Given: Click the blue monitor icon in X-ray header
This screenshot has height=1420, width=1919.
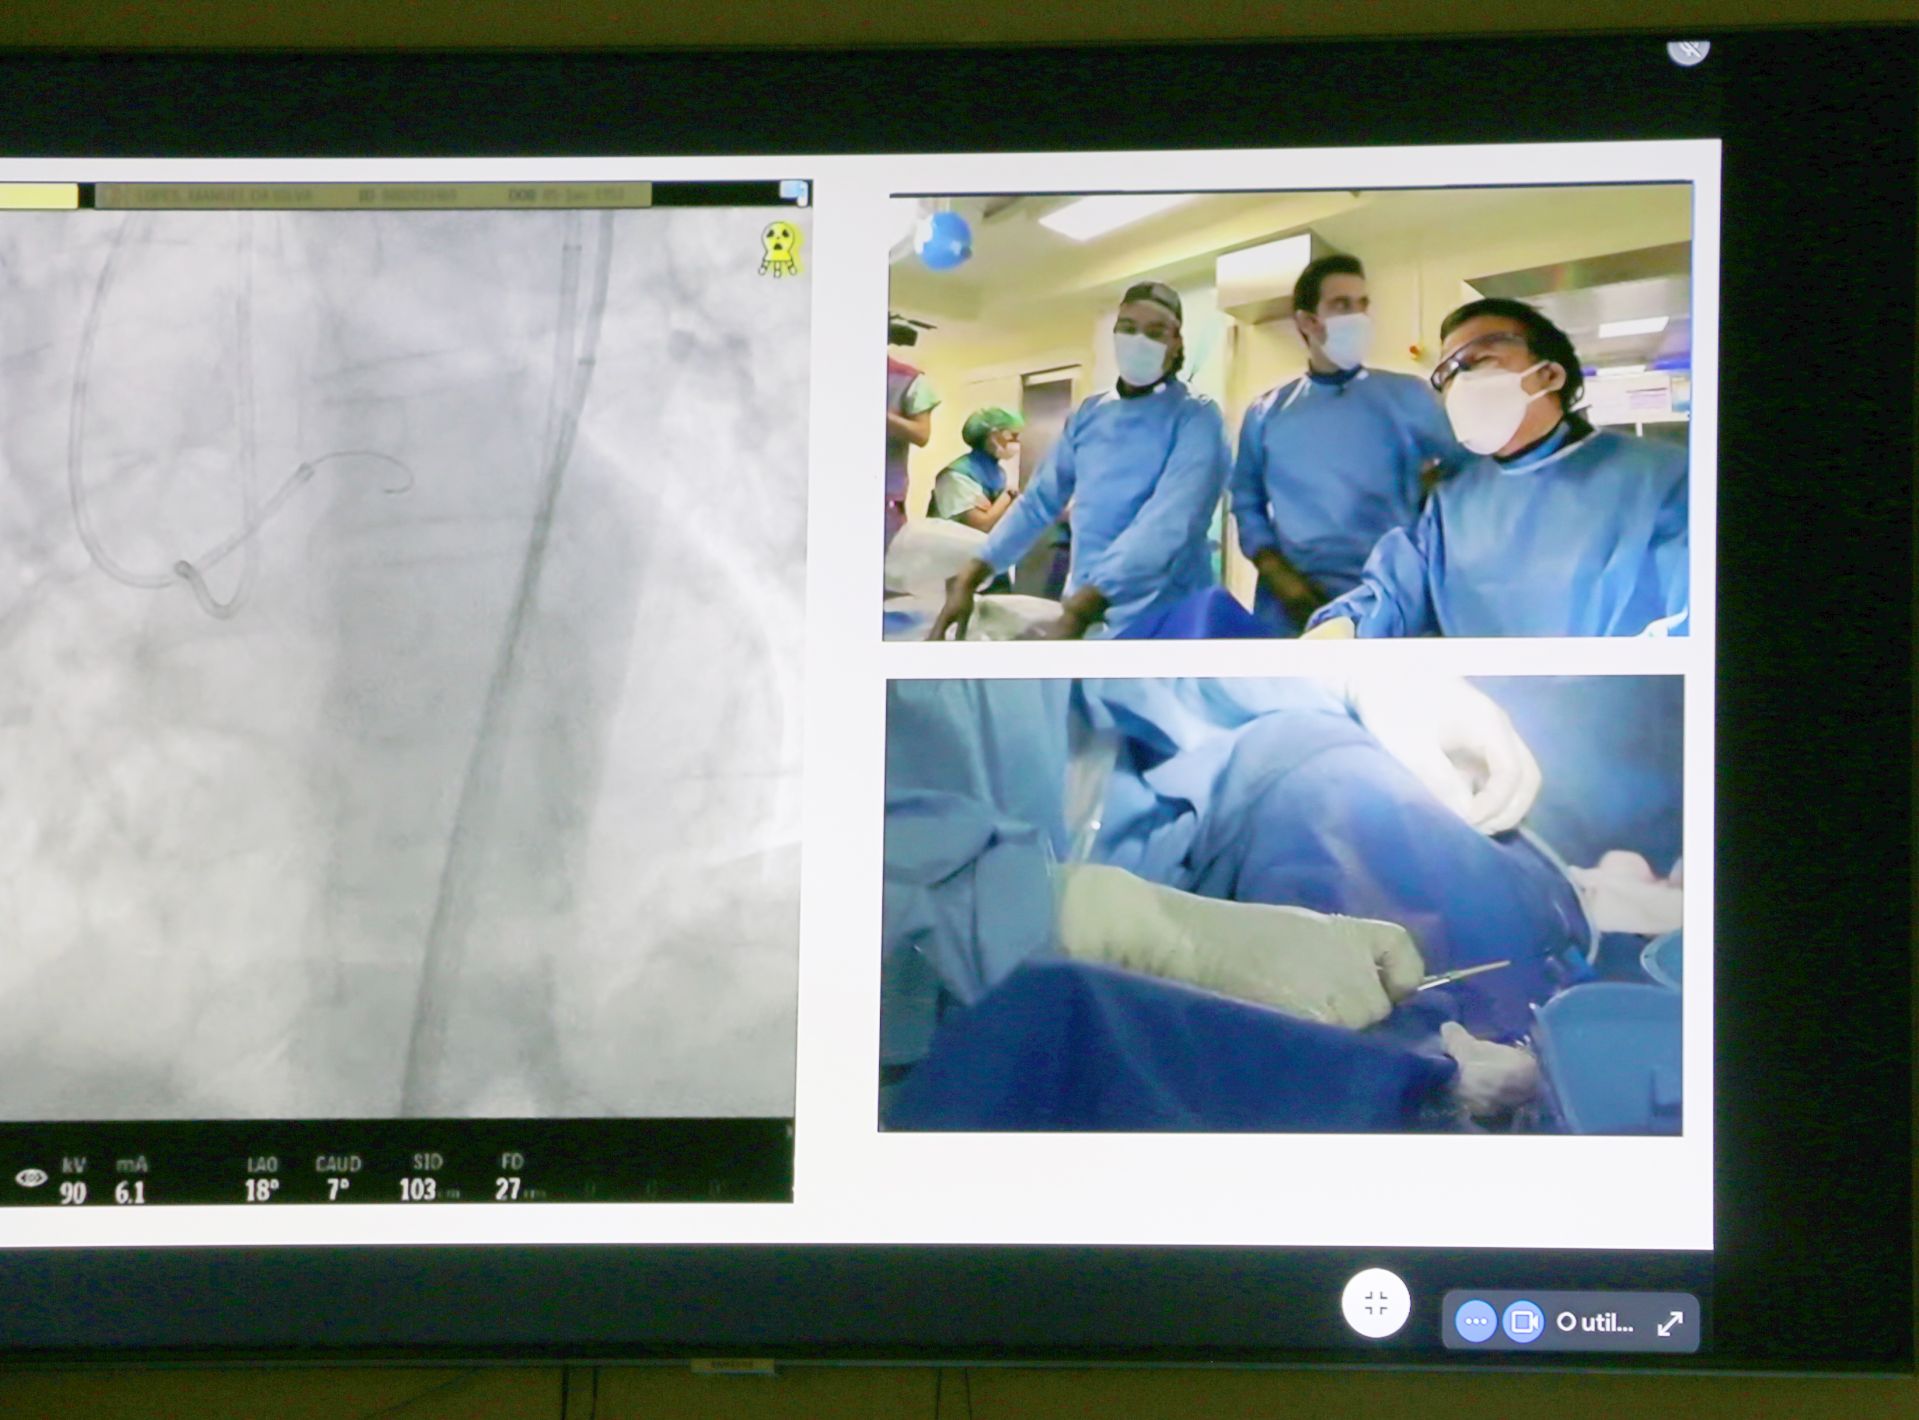Looking at the screenshot, I should click(x=794, y=192).
